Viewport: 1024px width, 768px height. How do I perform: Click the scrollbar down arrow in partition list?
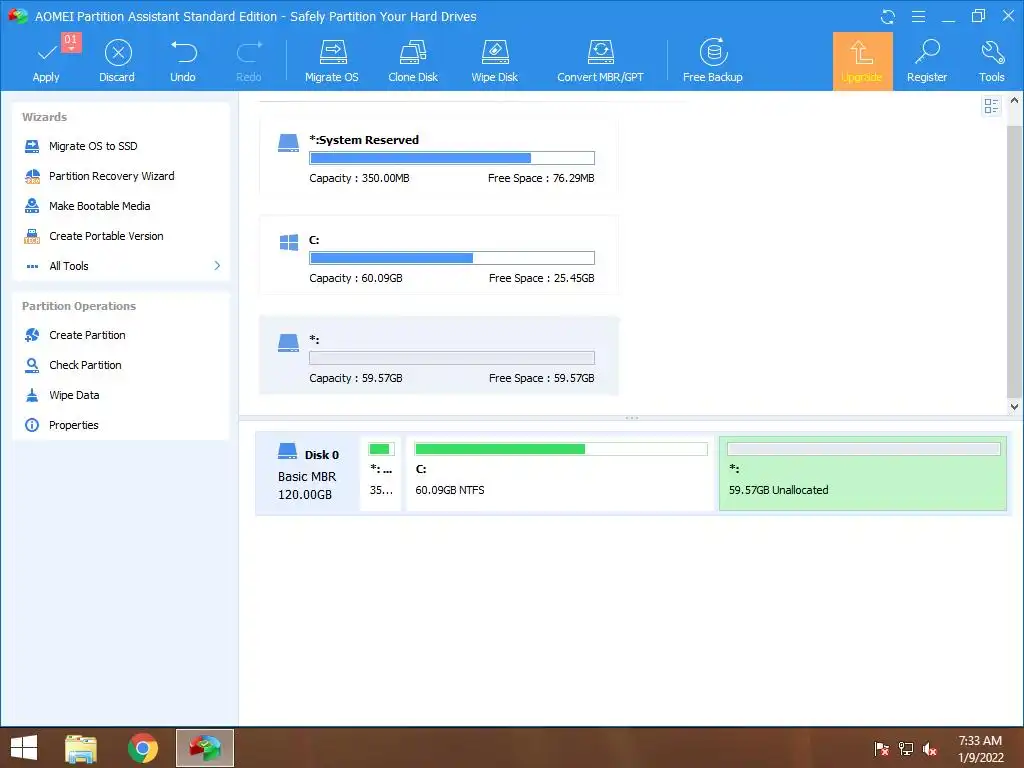coord(1014,406)
